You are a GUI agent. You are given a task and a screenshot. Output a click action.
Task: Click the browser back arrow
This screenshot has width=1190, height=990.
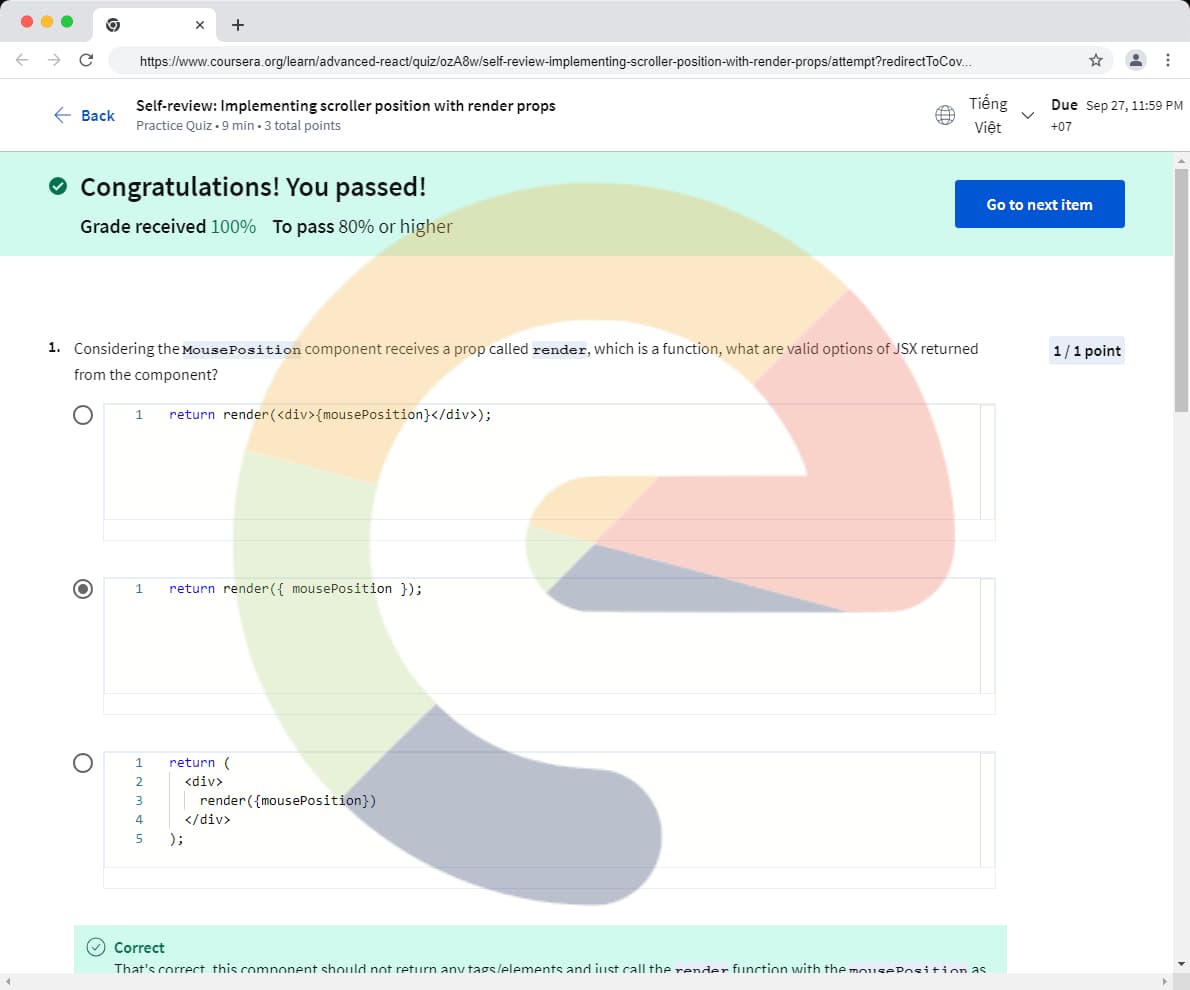(22, 60)
